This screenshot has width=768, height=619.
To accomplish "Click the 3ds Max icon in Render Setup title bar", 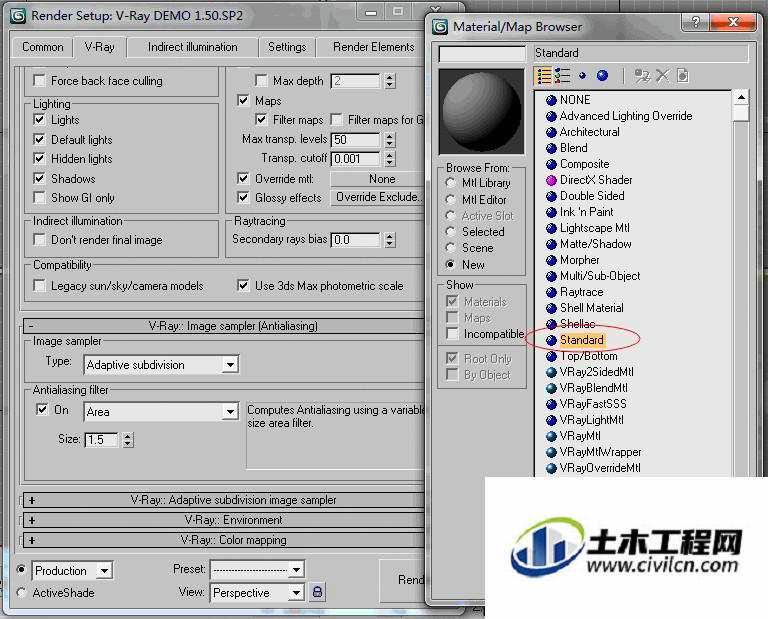I will tap(18, 16).
